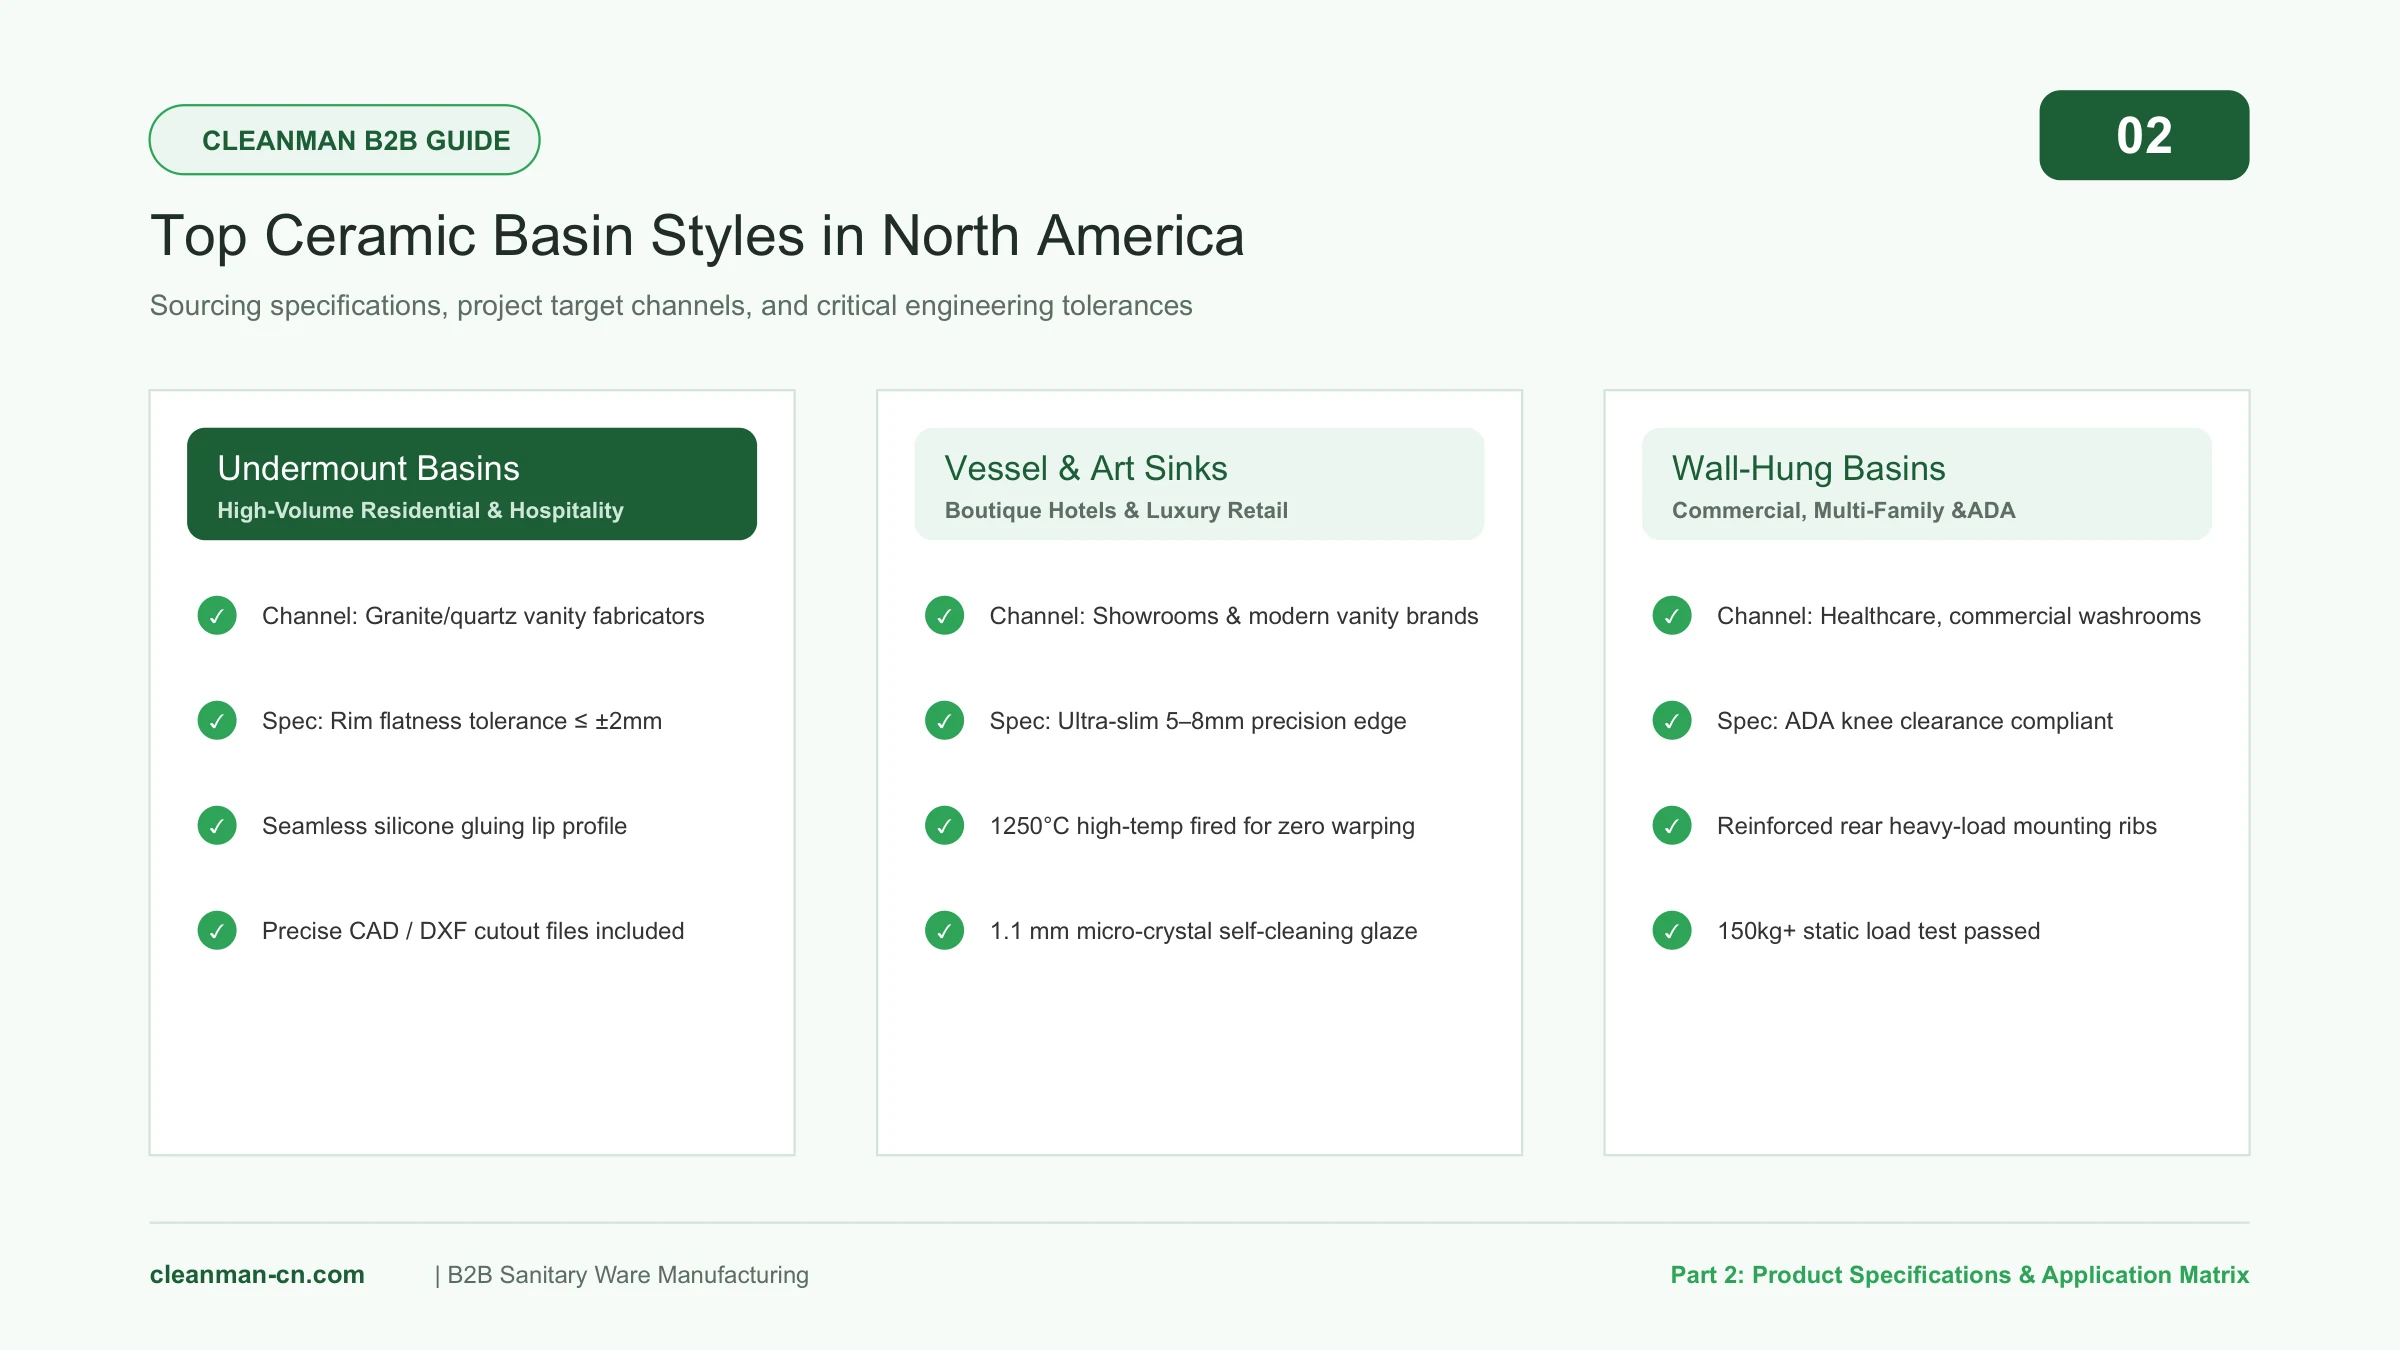This screenshot has width=2400, height=1350.
Task: Click the text Channel: Healthcare, commercial washrooms
Action: 1959,616
